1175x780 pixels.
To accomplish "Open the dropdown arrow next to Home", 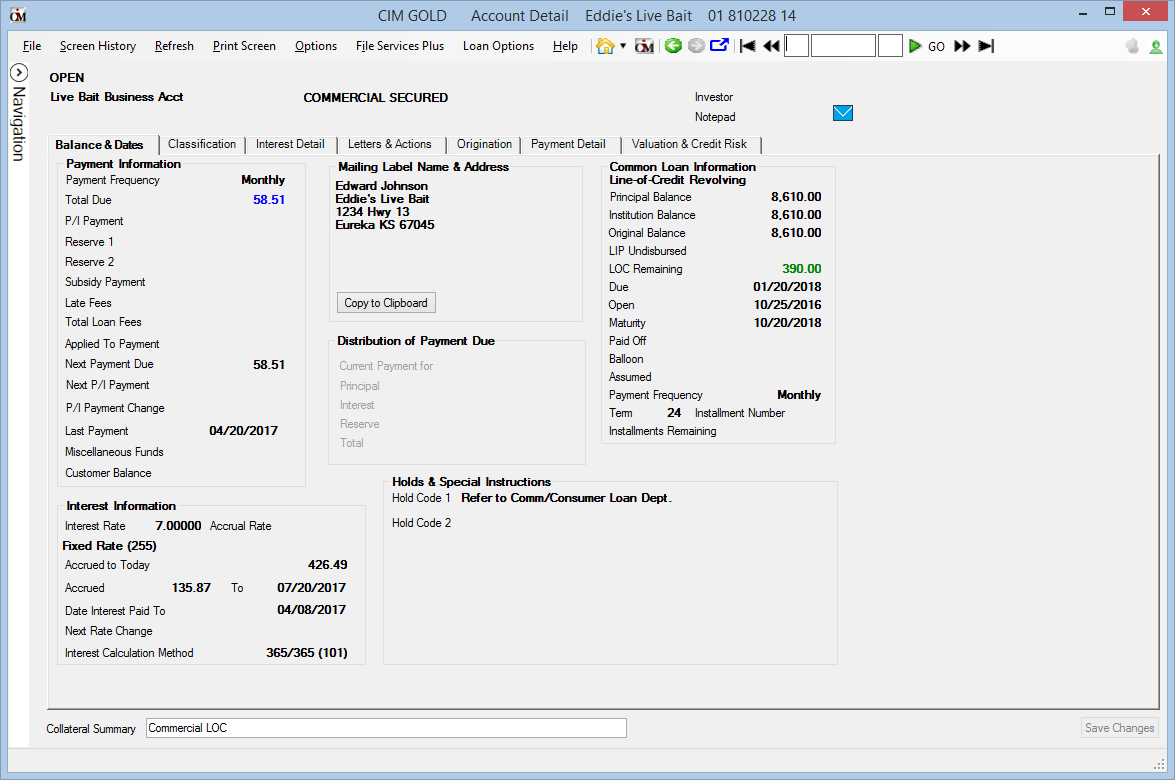I will [623, 46].
